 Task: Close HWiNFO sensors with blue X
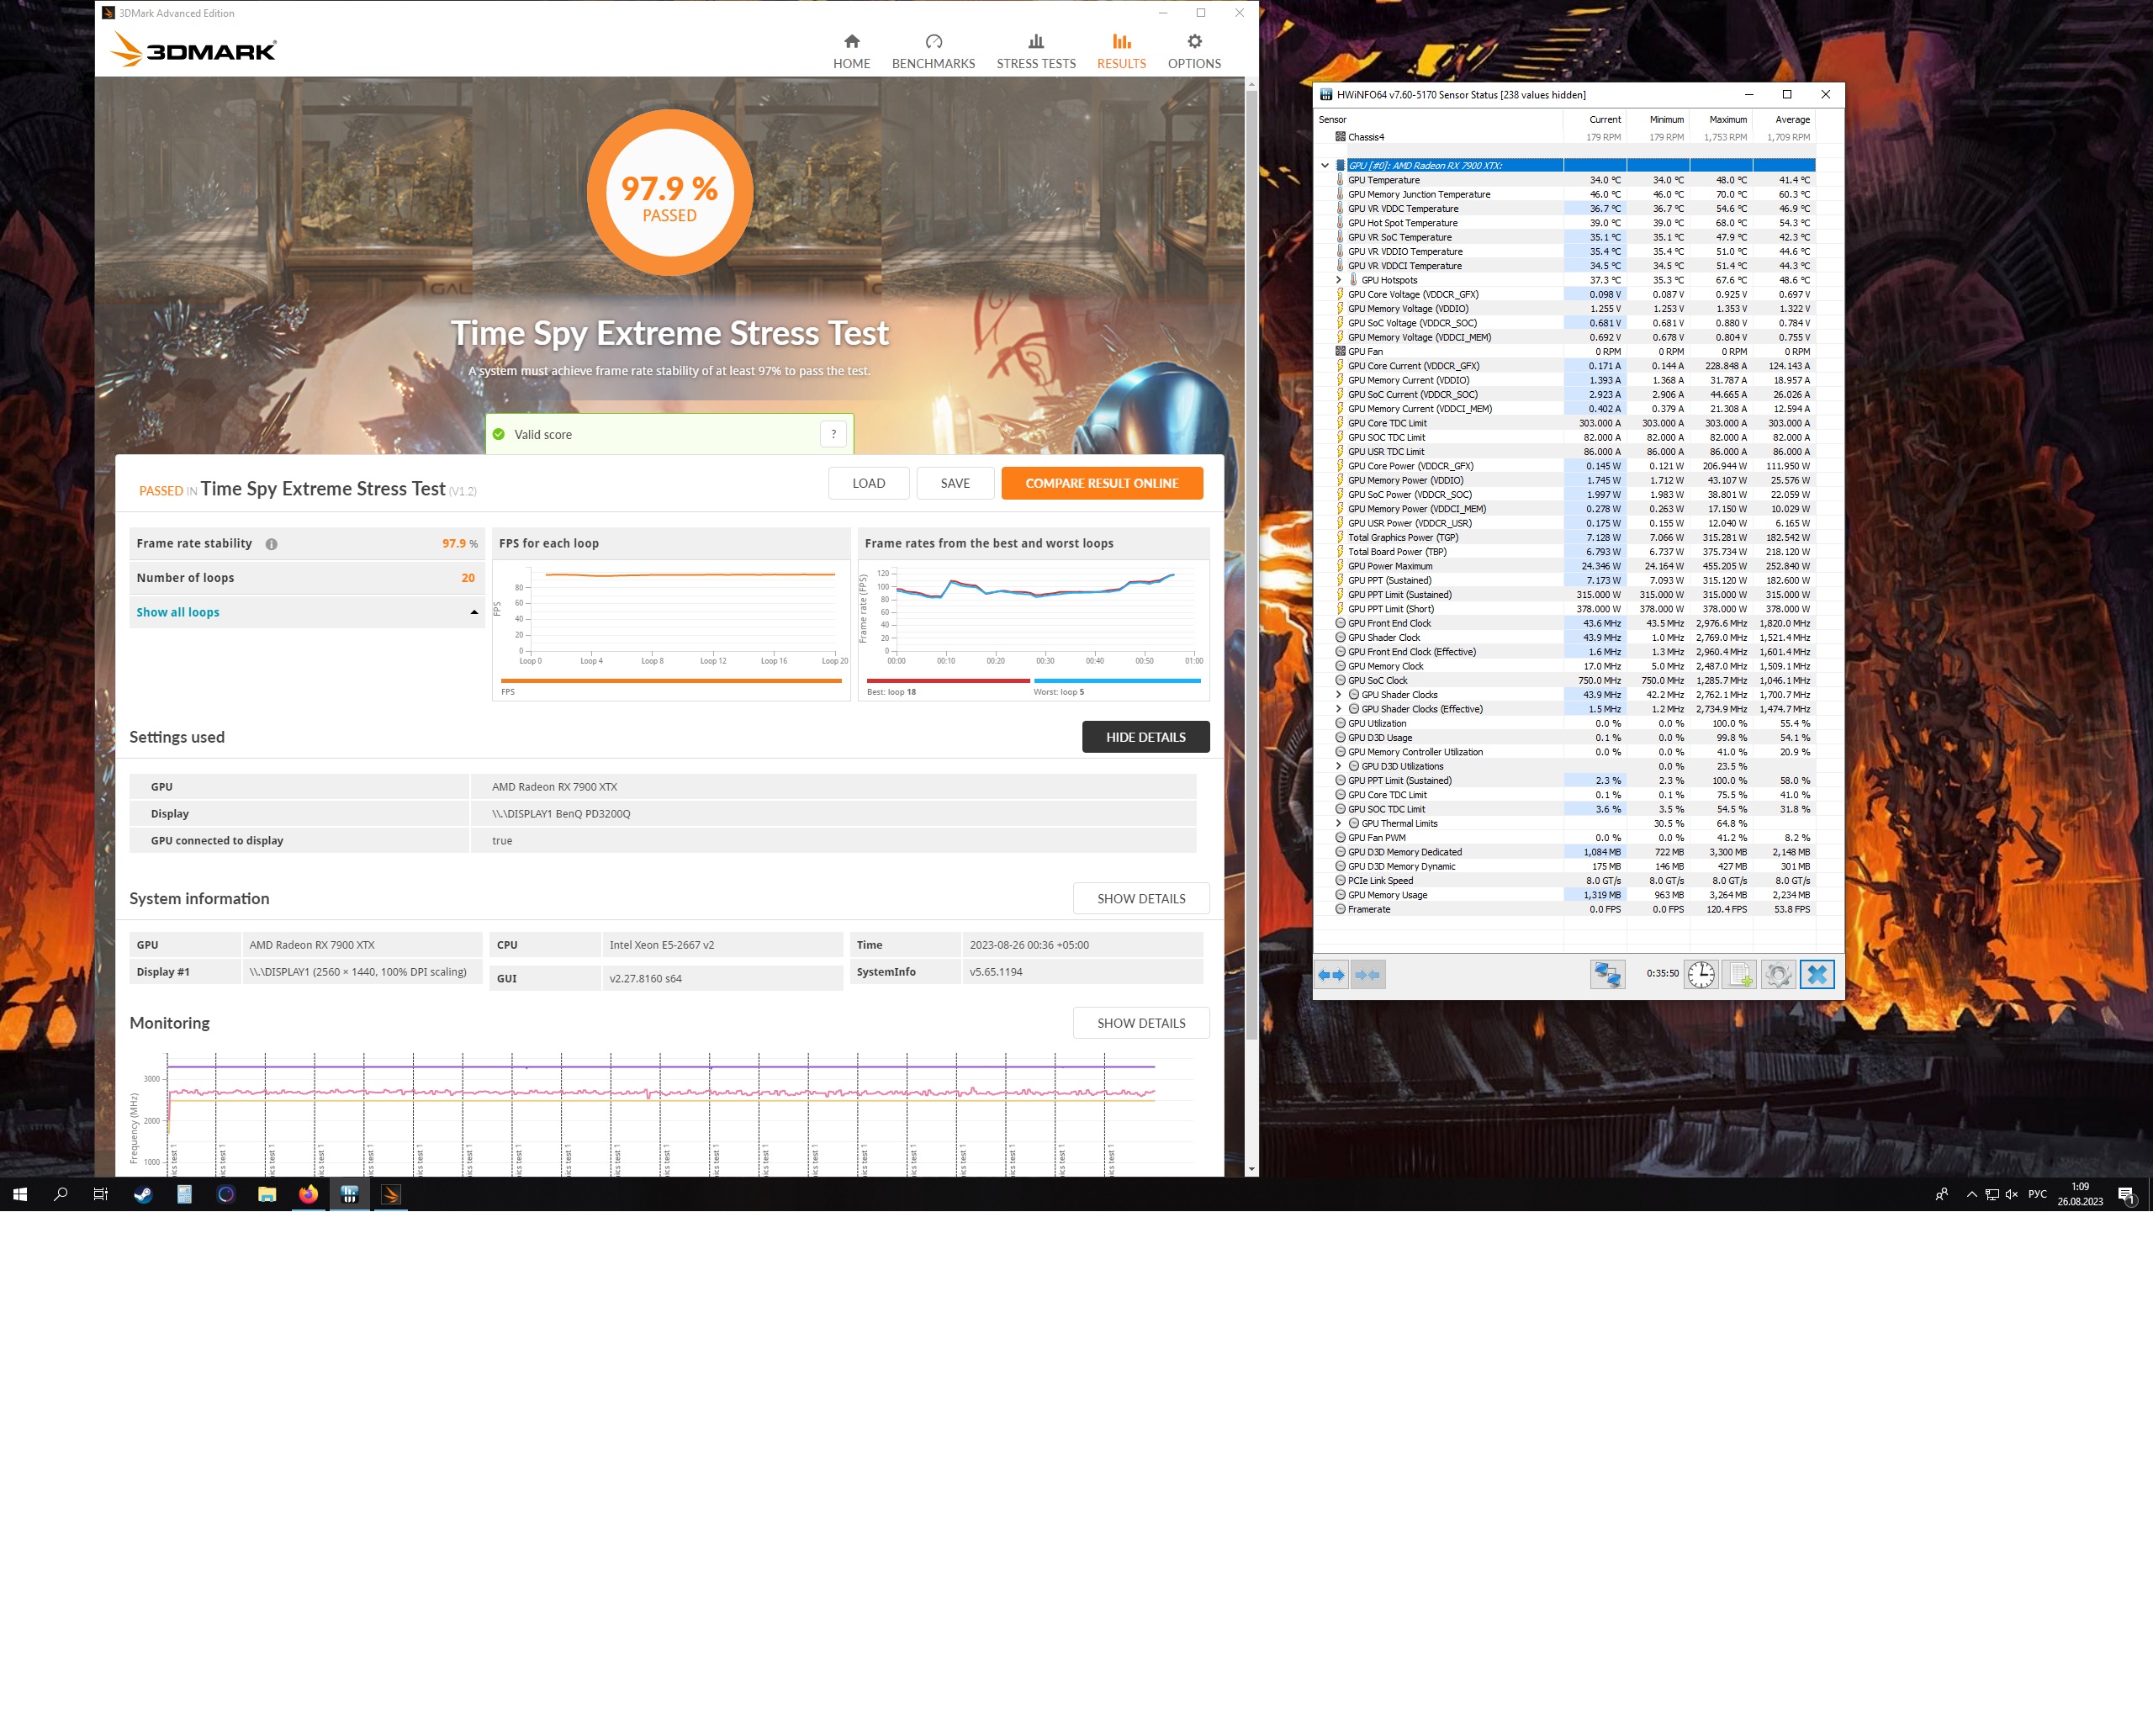click(x=1817, y=975)
